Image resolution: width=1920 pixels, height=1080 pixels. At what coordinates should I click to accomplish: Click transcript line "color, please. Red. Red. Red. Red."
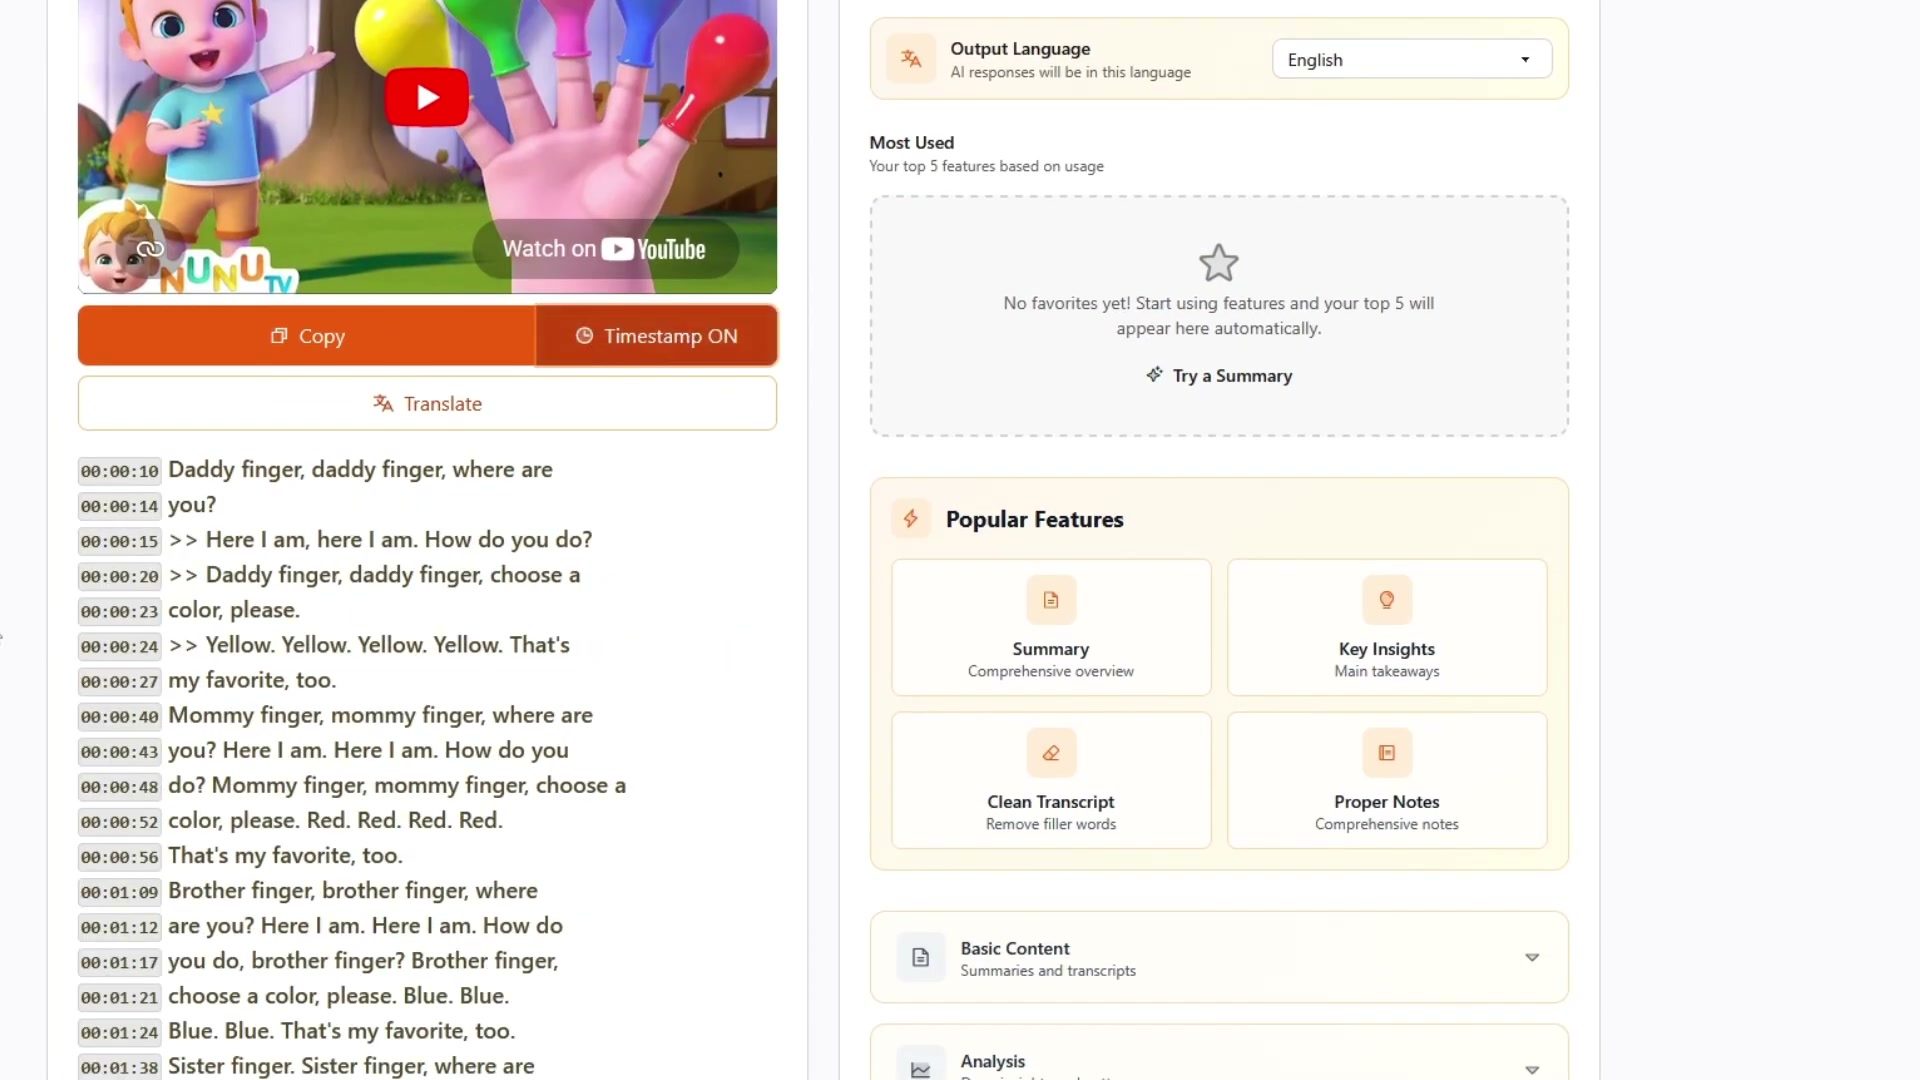[335, 820]
